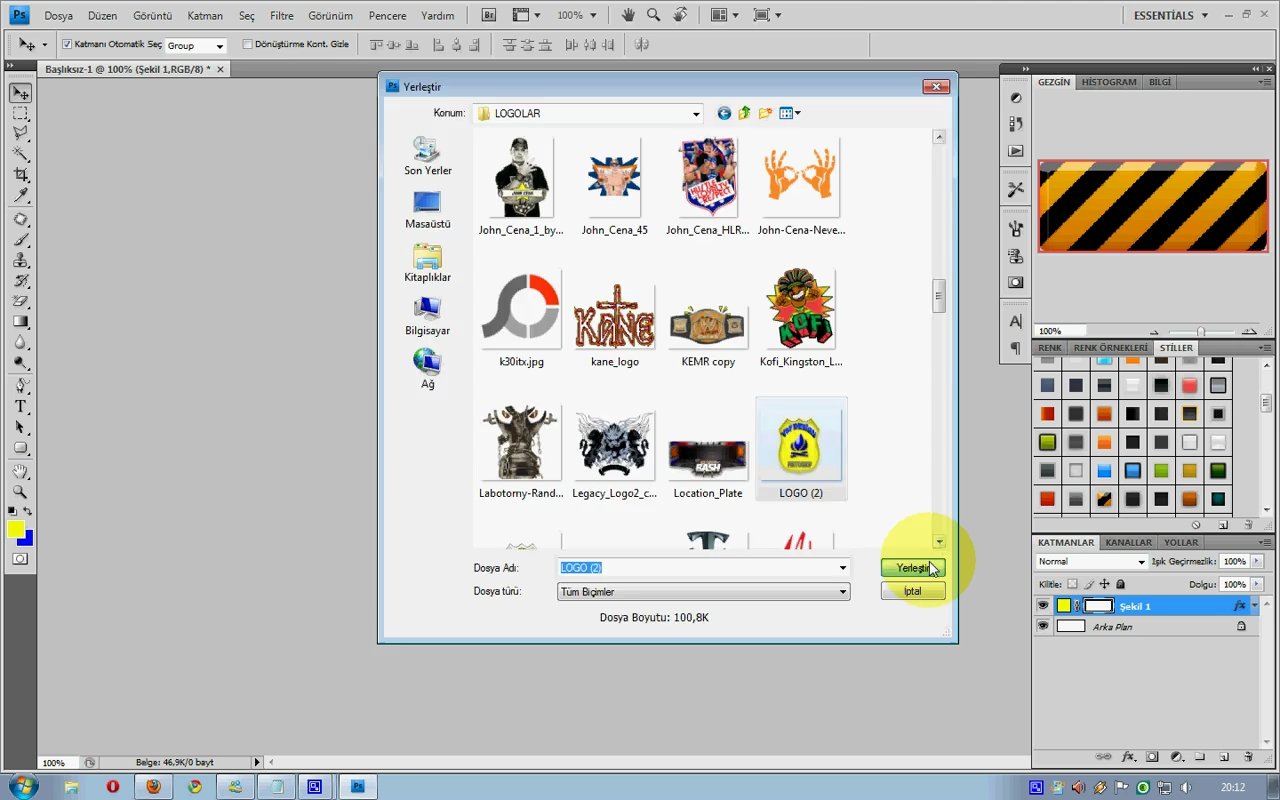
Task: Select the Eyedropper tool
Action: pyautogui.click(x=20, y=195)
